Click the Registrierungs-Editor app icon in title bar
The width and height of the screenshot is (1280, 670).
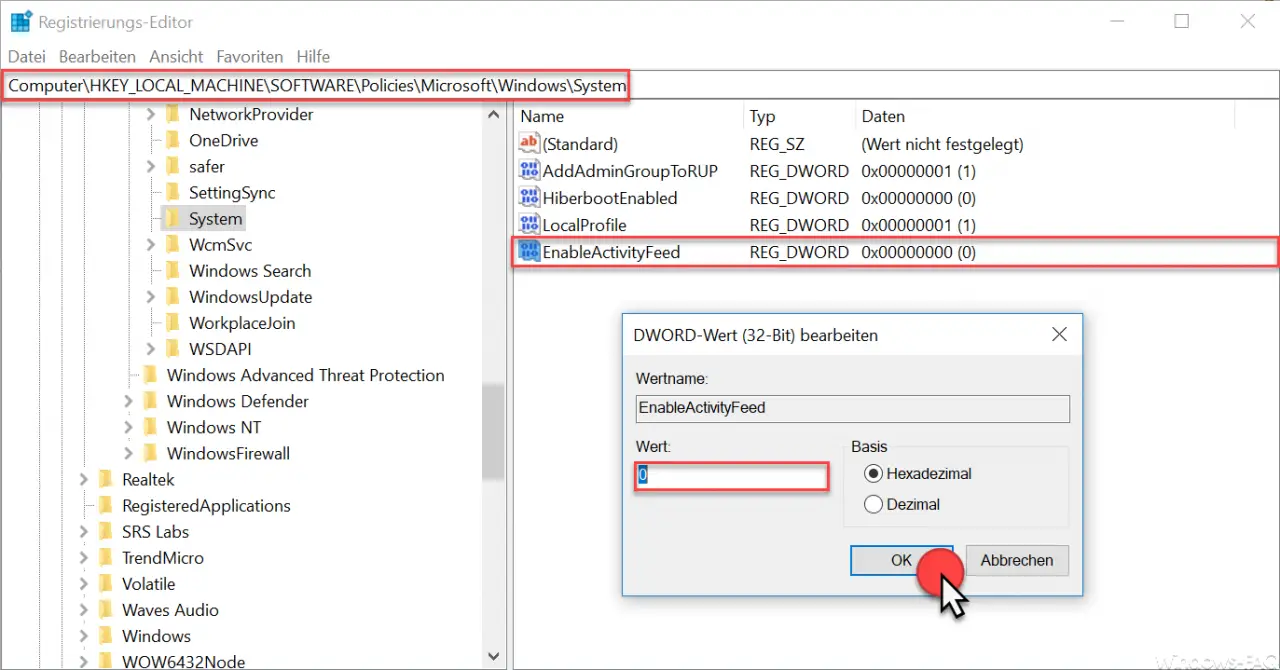(20, 21)
